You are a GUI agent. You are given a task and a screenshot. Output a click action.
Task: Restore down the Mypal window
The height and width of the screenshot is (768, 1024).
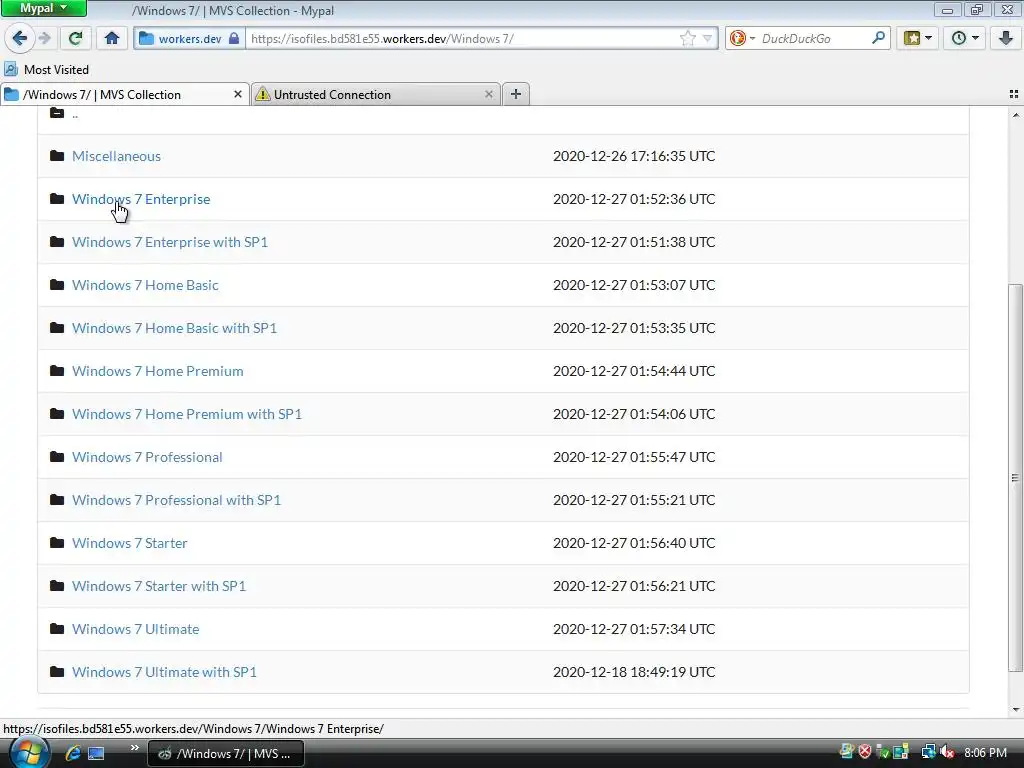click(x=977, y=9)
